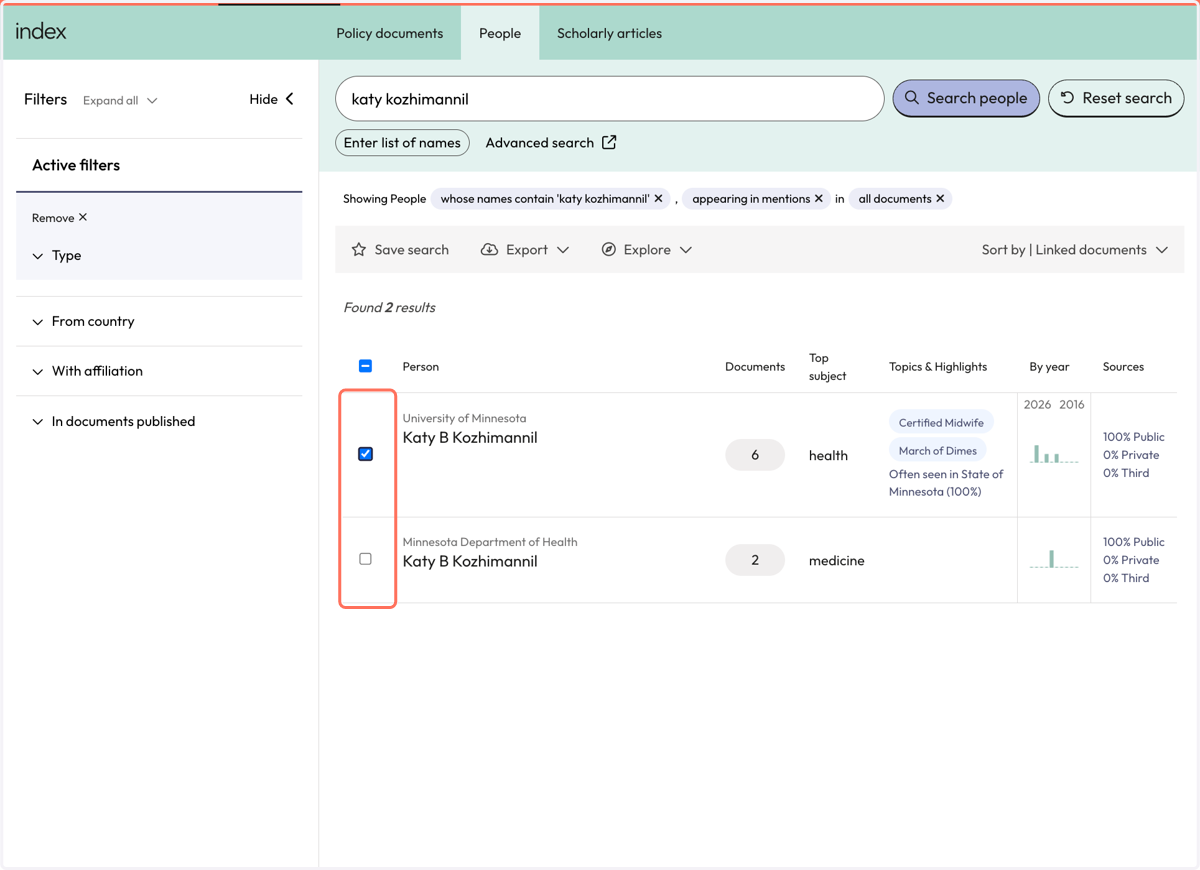This screenshot has height=870, width=1200.
Task: Click the Documents column header
Action: tap(755, 367)
